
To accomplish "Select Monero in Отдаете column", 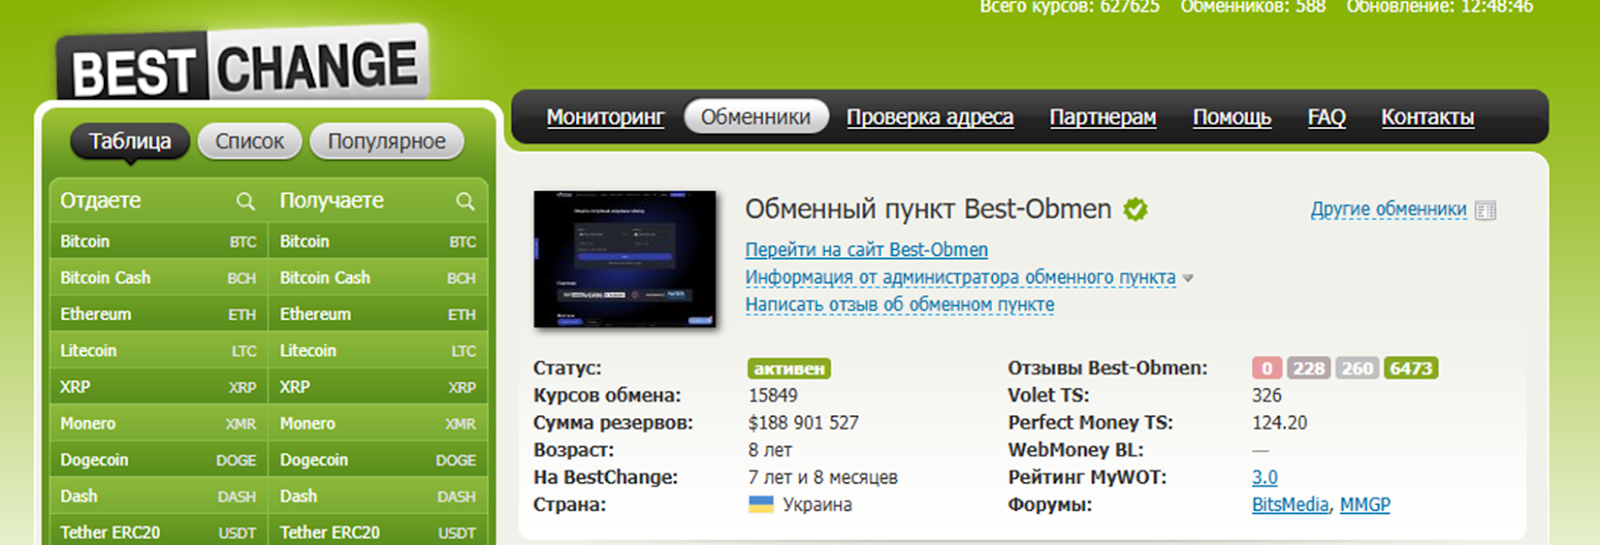I will [158, 423].
